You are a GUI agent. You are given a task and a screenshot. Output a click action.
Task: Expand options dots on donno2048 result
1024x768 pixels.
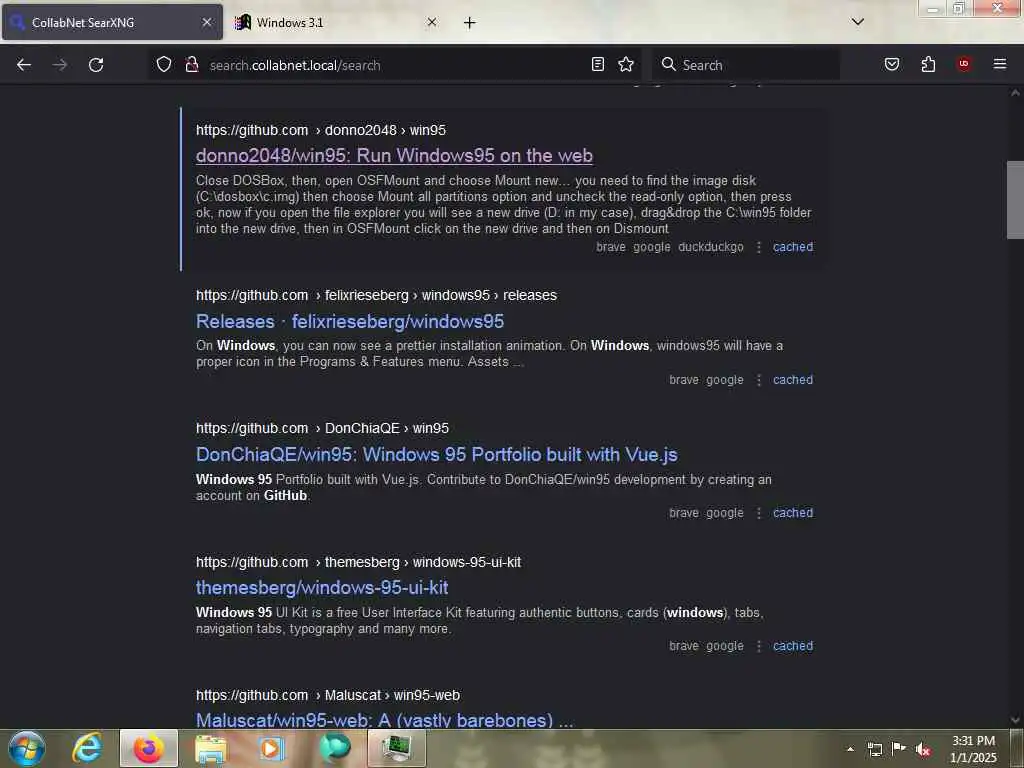click(759, 248)
